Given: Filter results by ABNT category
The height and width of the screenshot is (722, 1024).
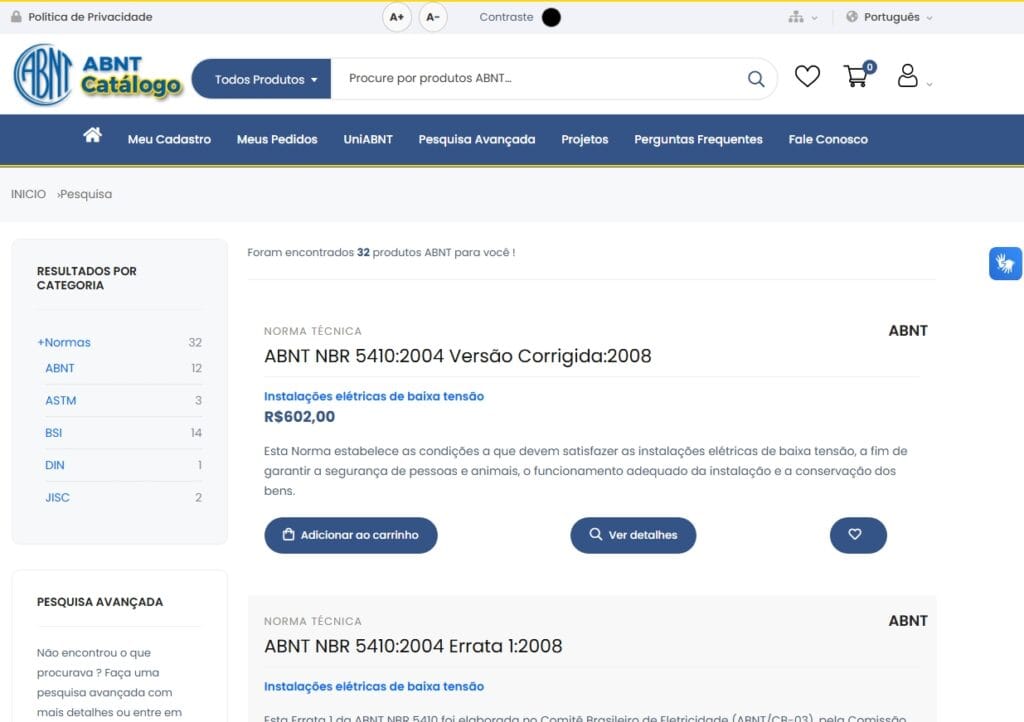Looking at the screenshot, I should pos(59,368).
